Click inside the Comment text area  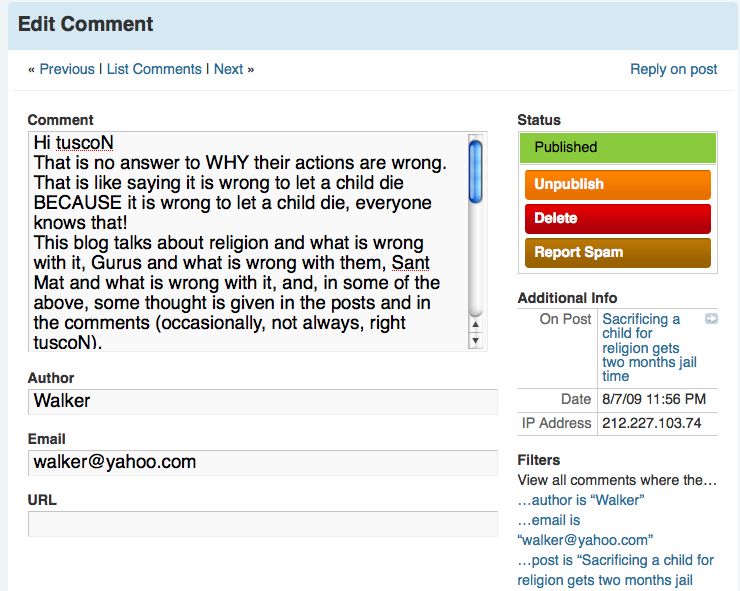[247, 240]
